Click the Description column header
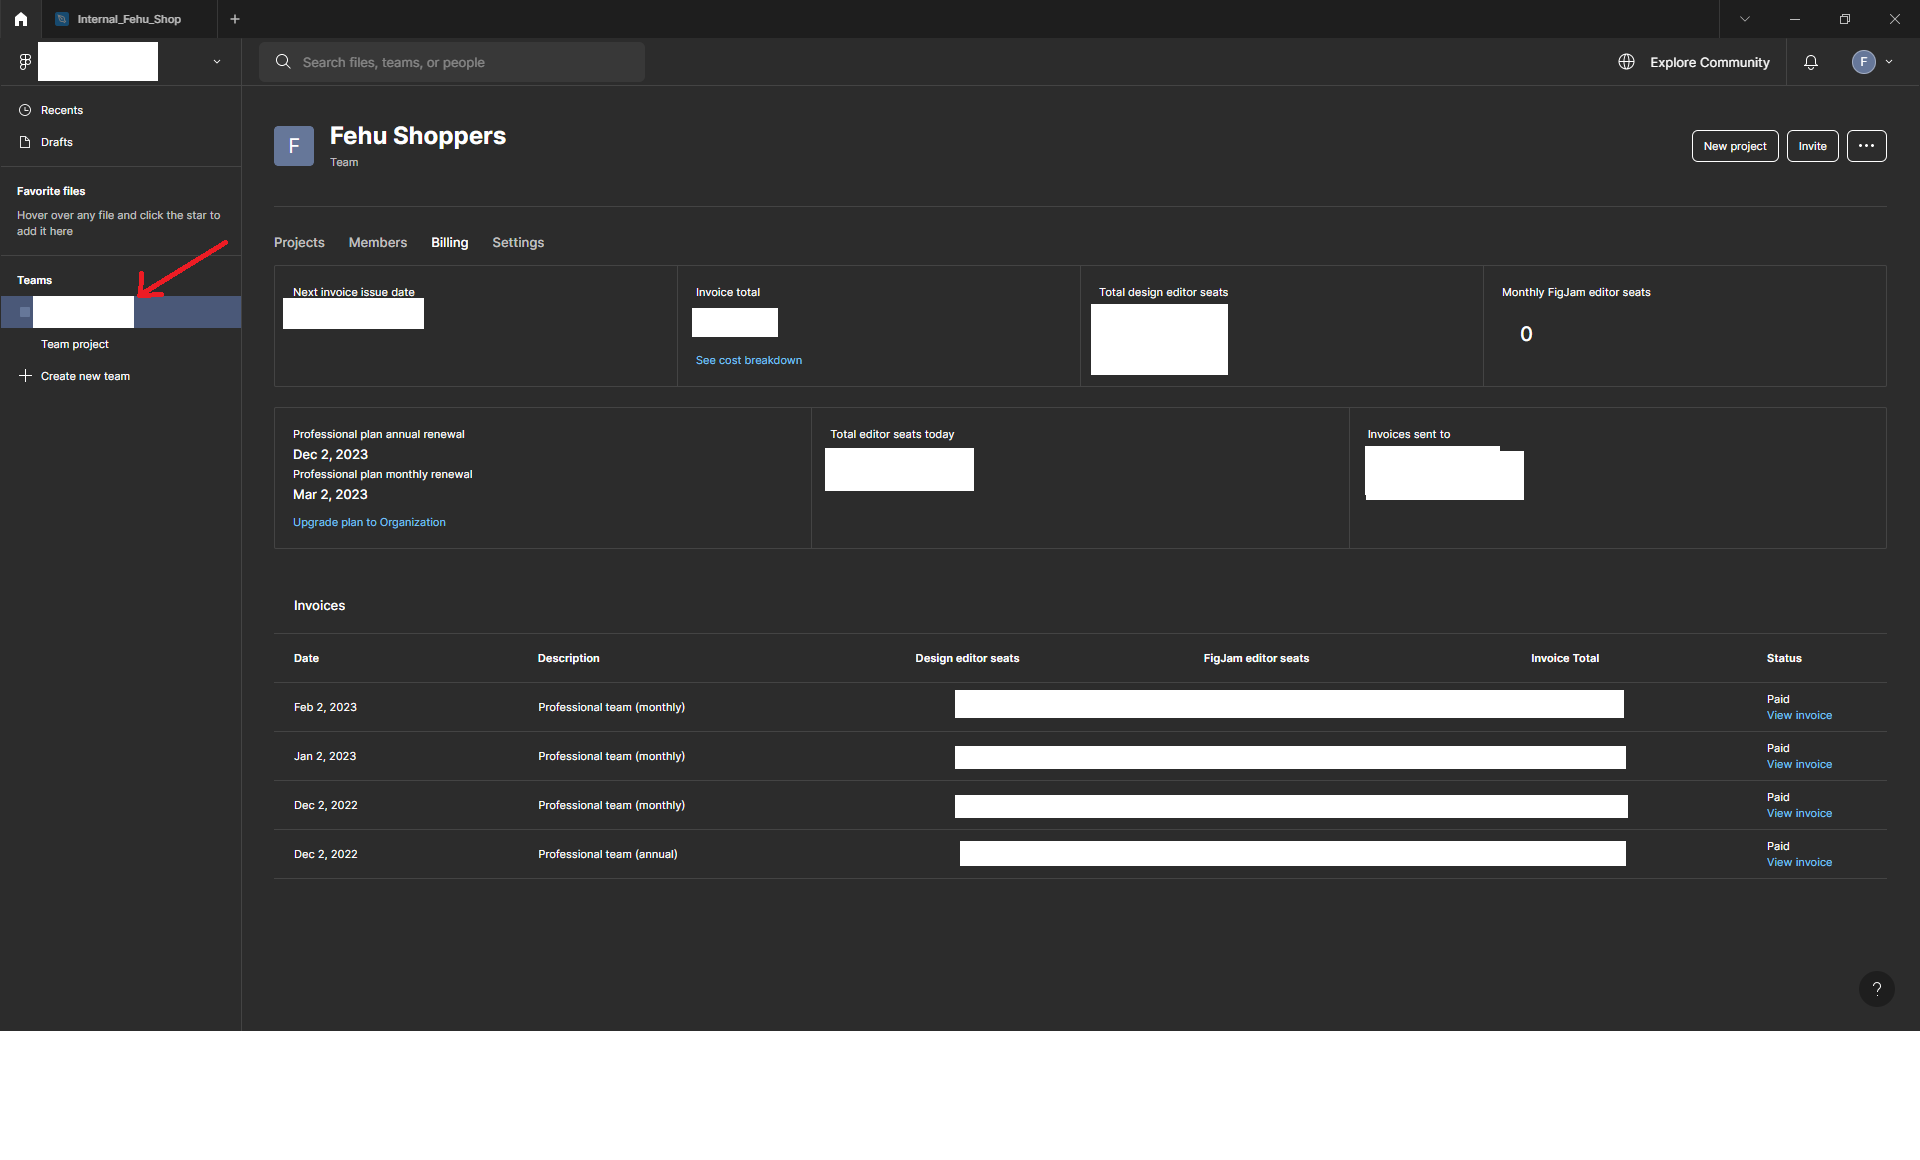1920x1160 pixels. [568, 658]
